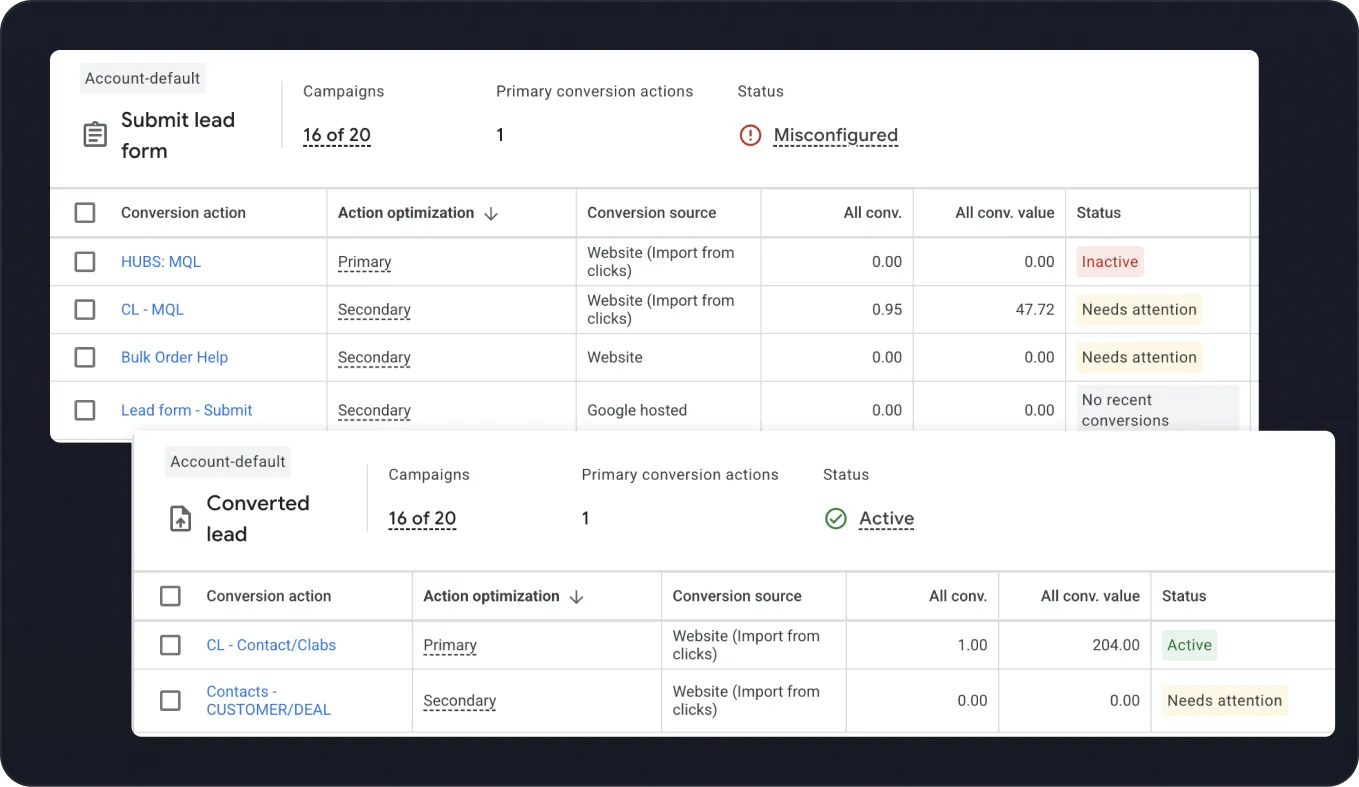Sort by All conv. value in Converted lead table
The width and height of the screenshot is (1359, 787).
[1090, 596]
